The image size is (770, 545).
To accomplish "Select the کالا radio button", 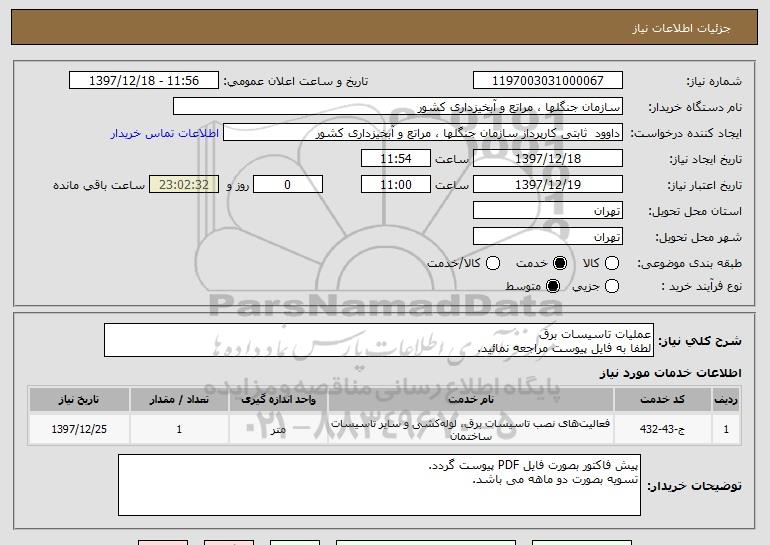I will pyautogui.click(x=612, y=263).
